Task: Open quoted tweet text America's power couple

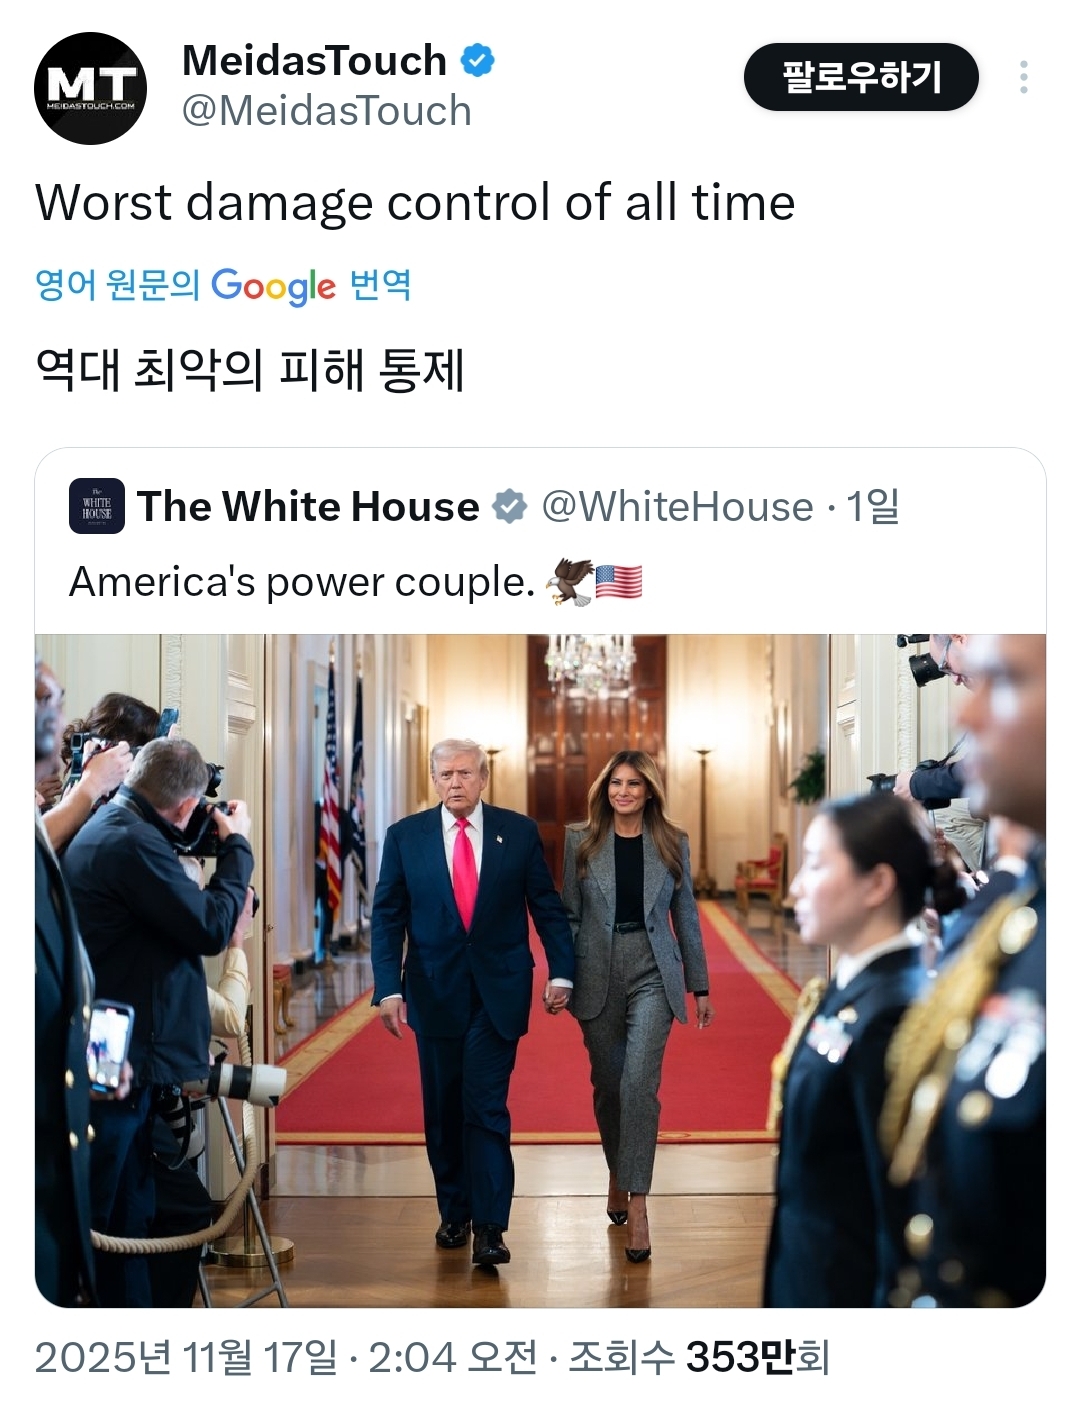Action: click(302, 582)
